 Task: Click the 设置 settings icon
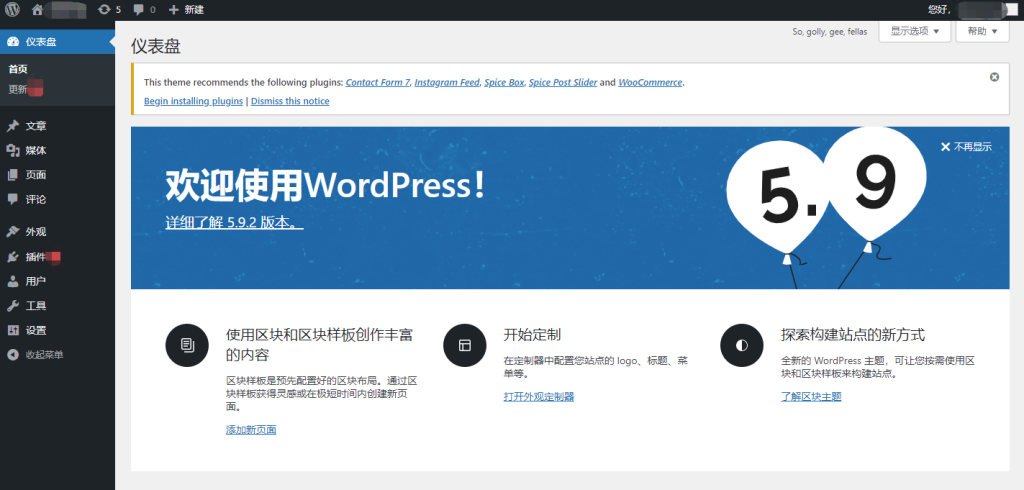coord(12,331)
